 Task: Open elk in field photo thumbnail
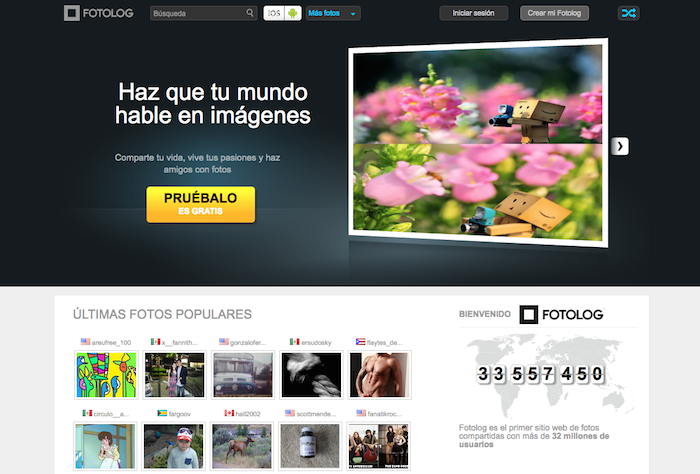tap(242, 446)
